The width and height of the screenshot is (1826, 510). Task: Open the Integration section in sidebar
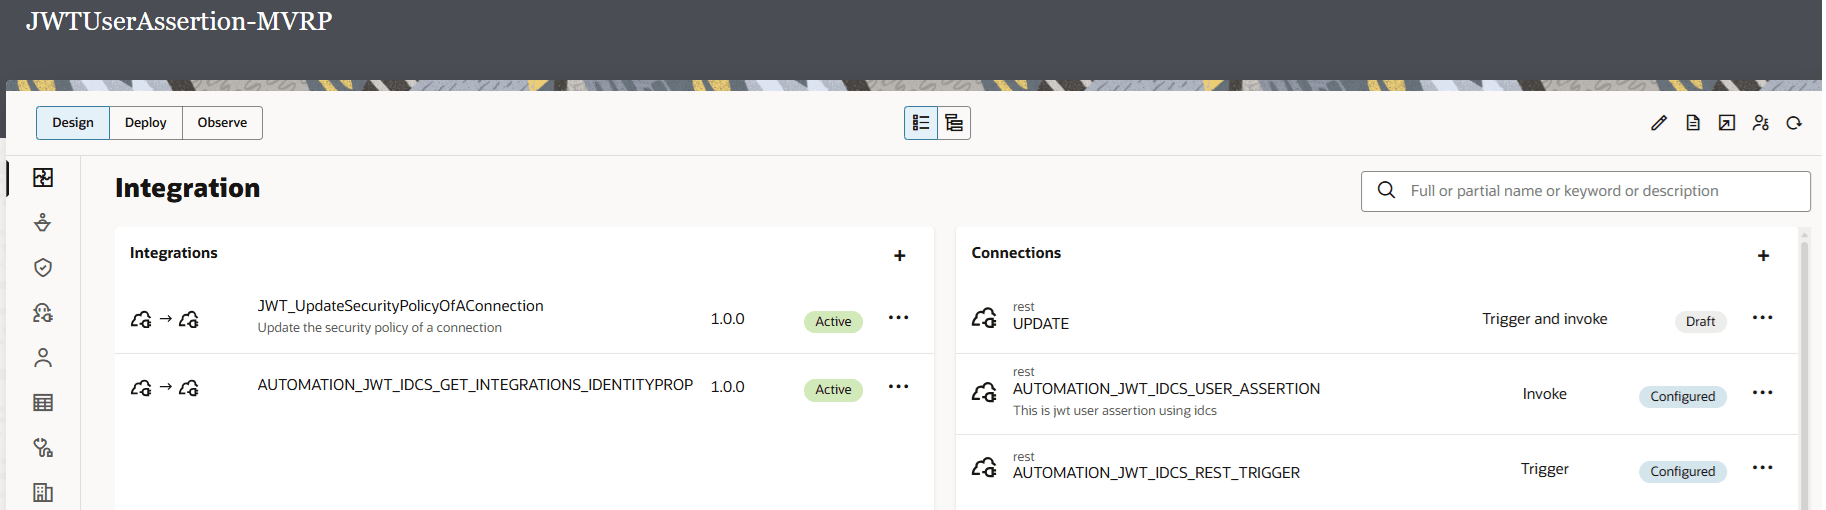[43, 177]
